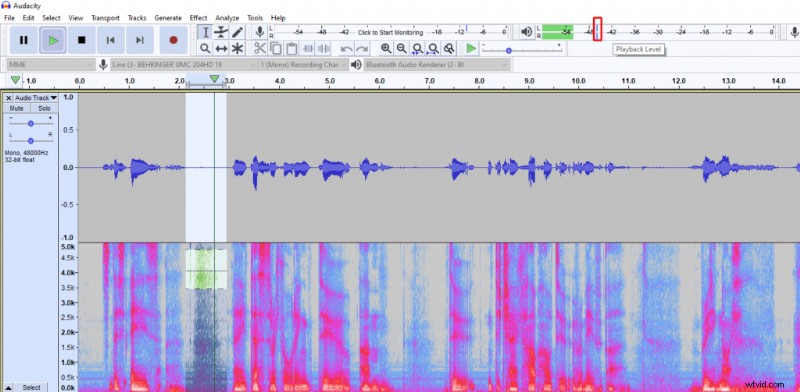800x392 pixels.
Task: Click the playback meter speaker icon
Action: click(x=527, y=32)
